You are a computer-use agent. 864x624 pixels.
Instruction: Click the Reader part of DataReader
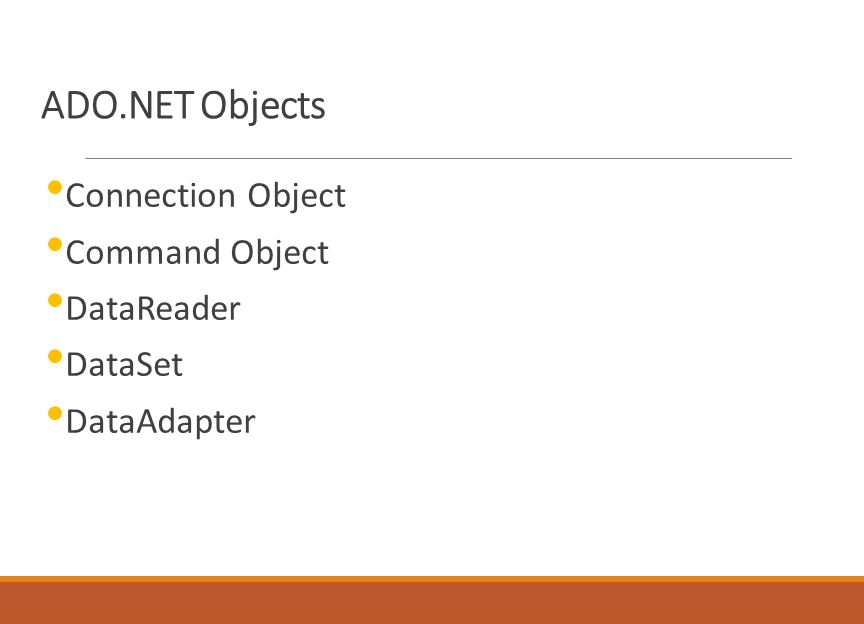pos(188,309)
